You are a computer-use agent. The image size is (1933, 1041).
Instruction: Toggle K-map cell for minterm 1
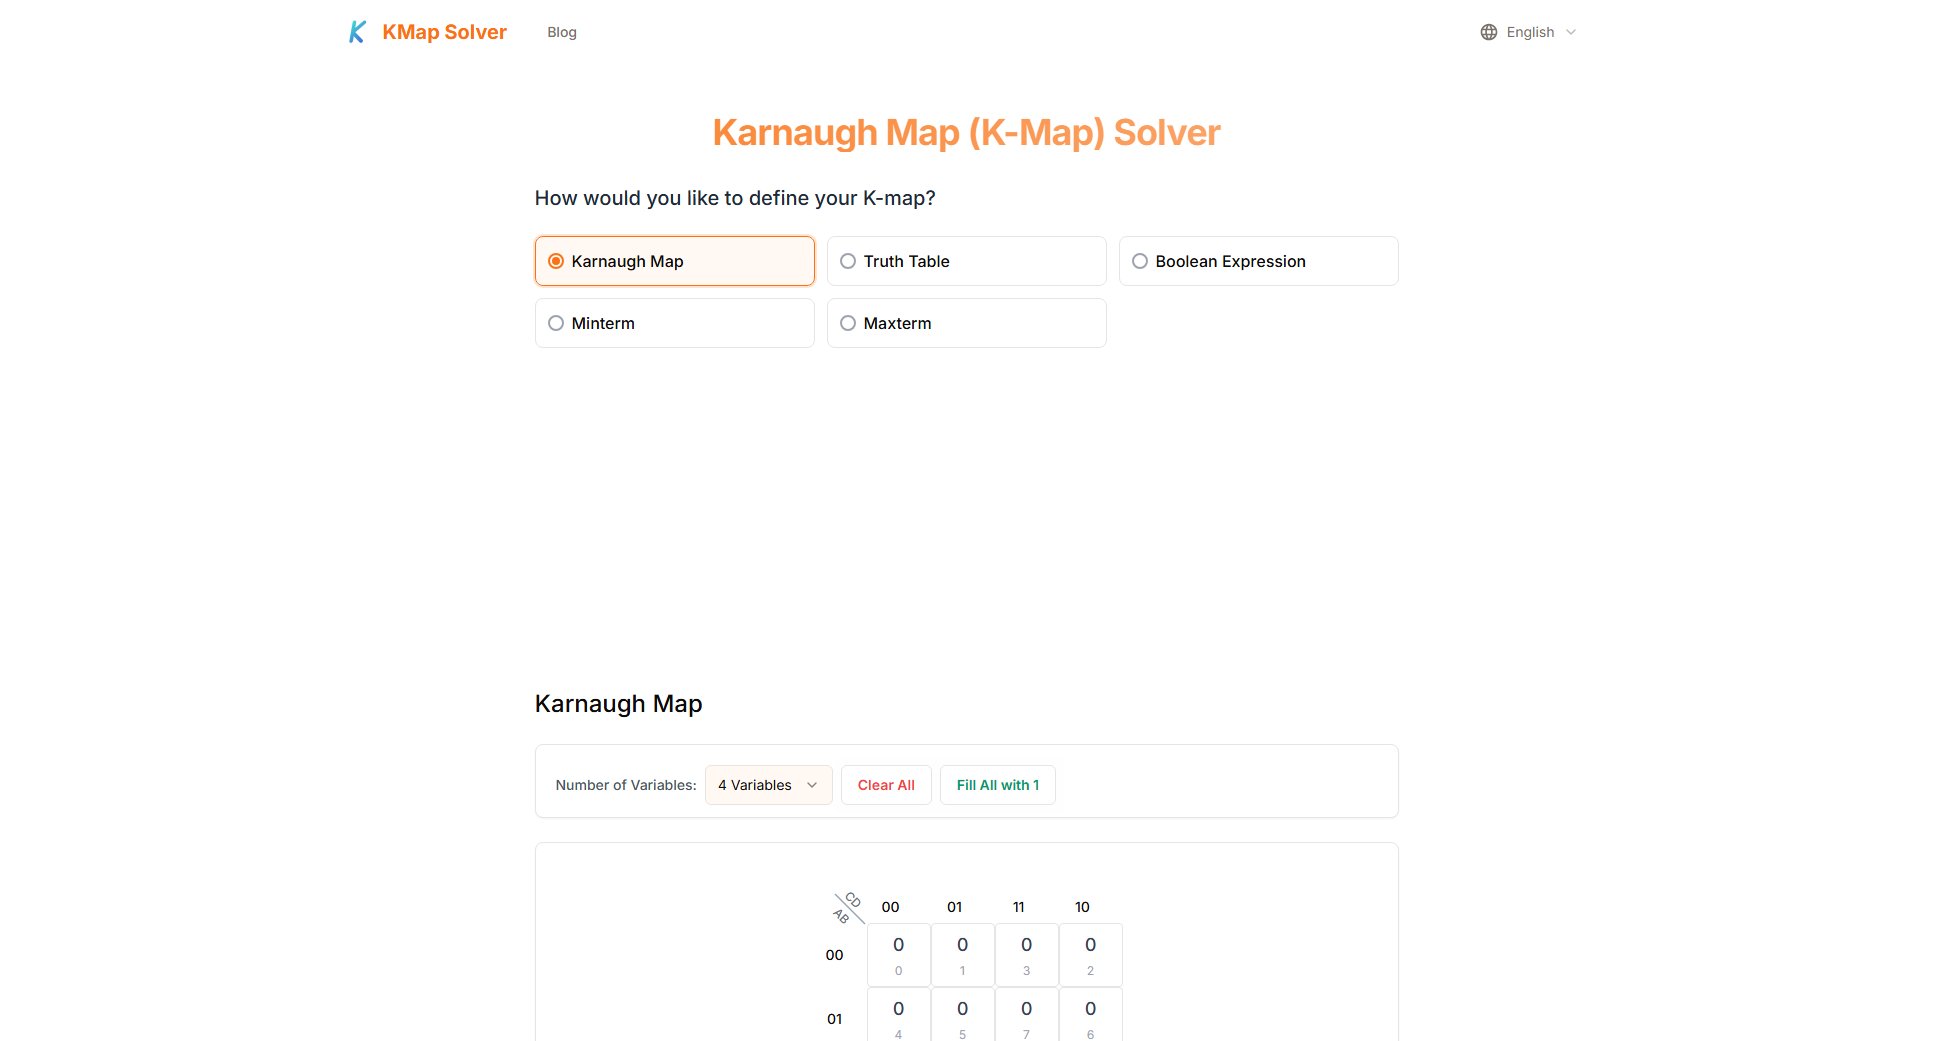point(962,955)
